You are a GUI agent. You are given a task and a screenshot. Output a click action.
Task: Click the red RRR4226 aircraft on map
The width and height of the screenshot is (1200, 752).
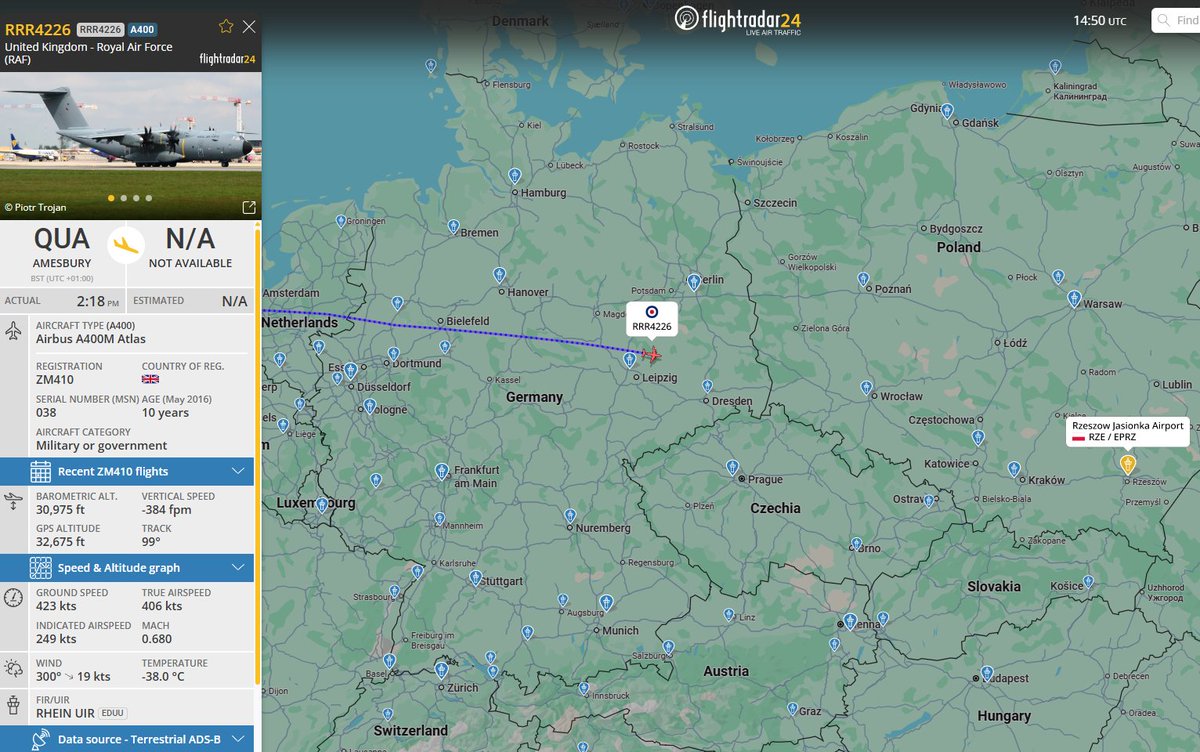point(651,355)
